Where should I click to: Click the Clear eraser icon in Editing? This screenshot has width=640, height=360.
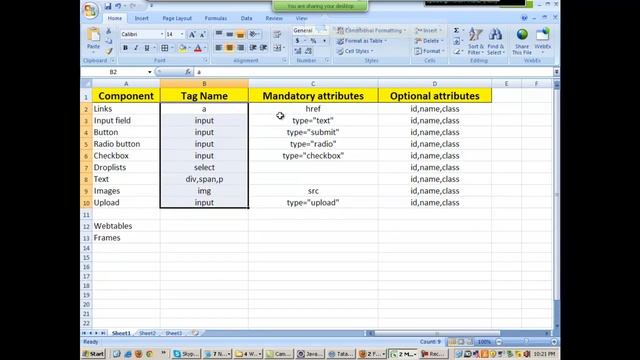[x=456, y=51]
